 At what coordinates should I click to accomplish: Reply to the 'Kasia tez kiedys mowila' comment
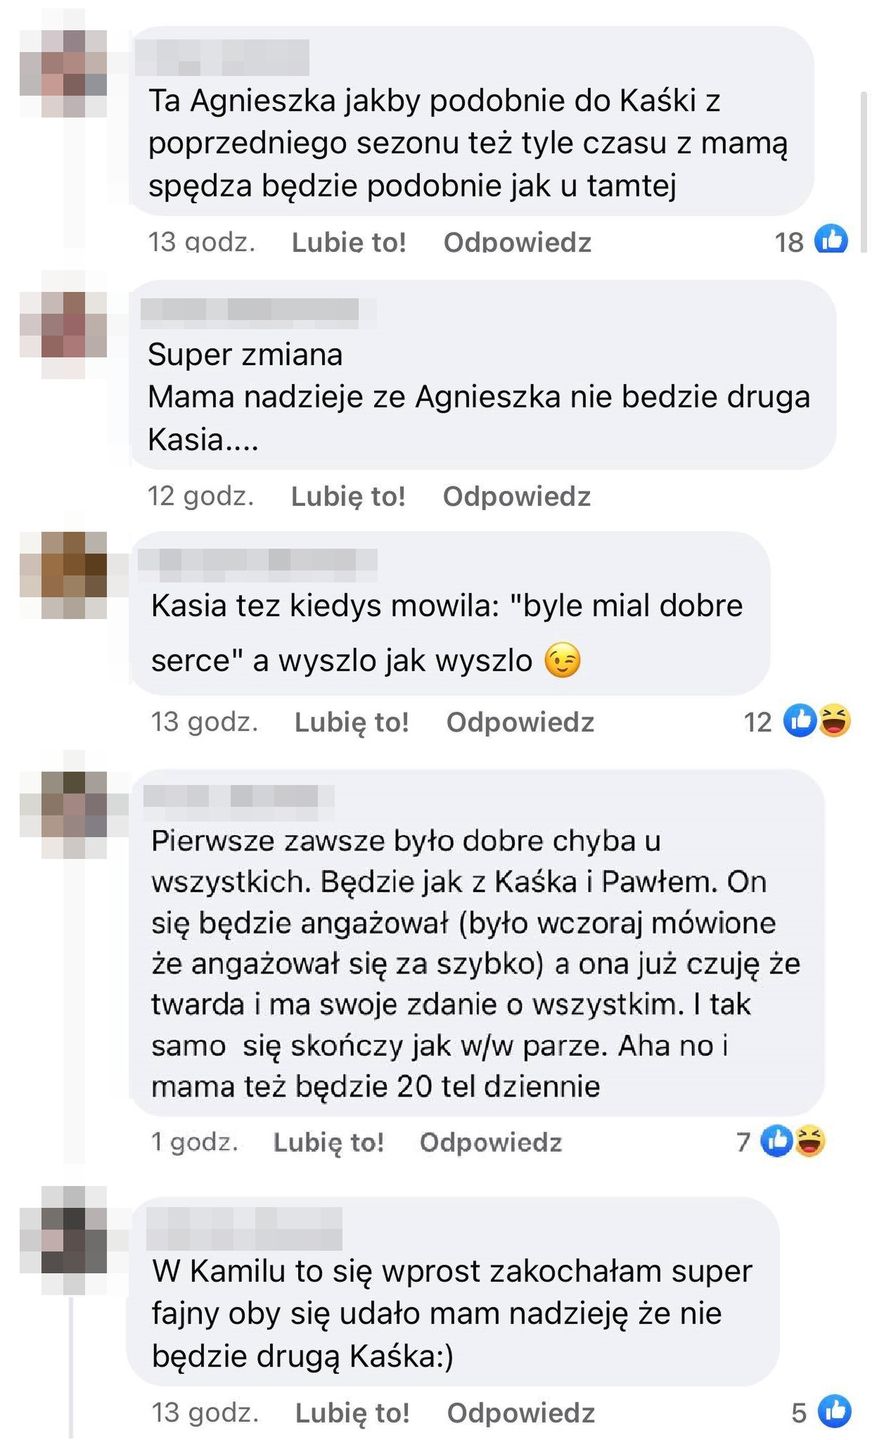(520, 722)
